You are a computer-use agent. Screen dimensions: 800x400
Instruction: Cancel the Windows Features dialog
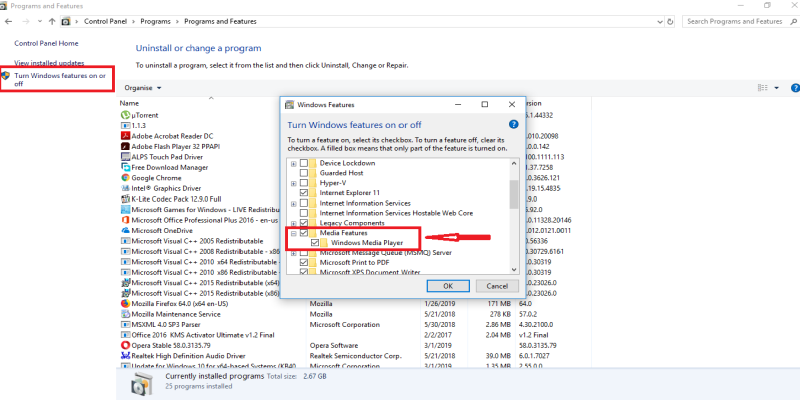click(497, 286)
